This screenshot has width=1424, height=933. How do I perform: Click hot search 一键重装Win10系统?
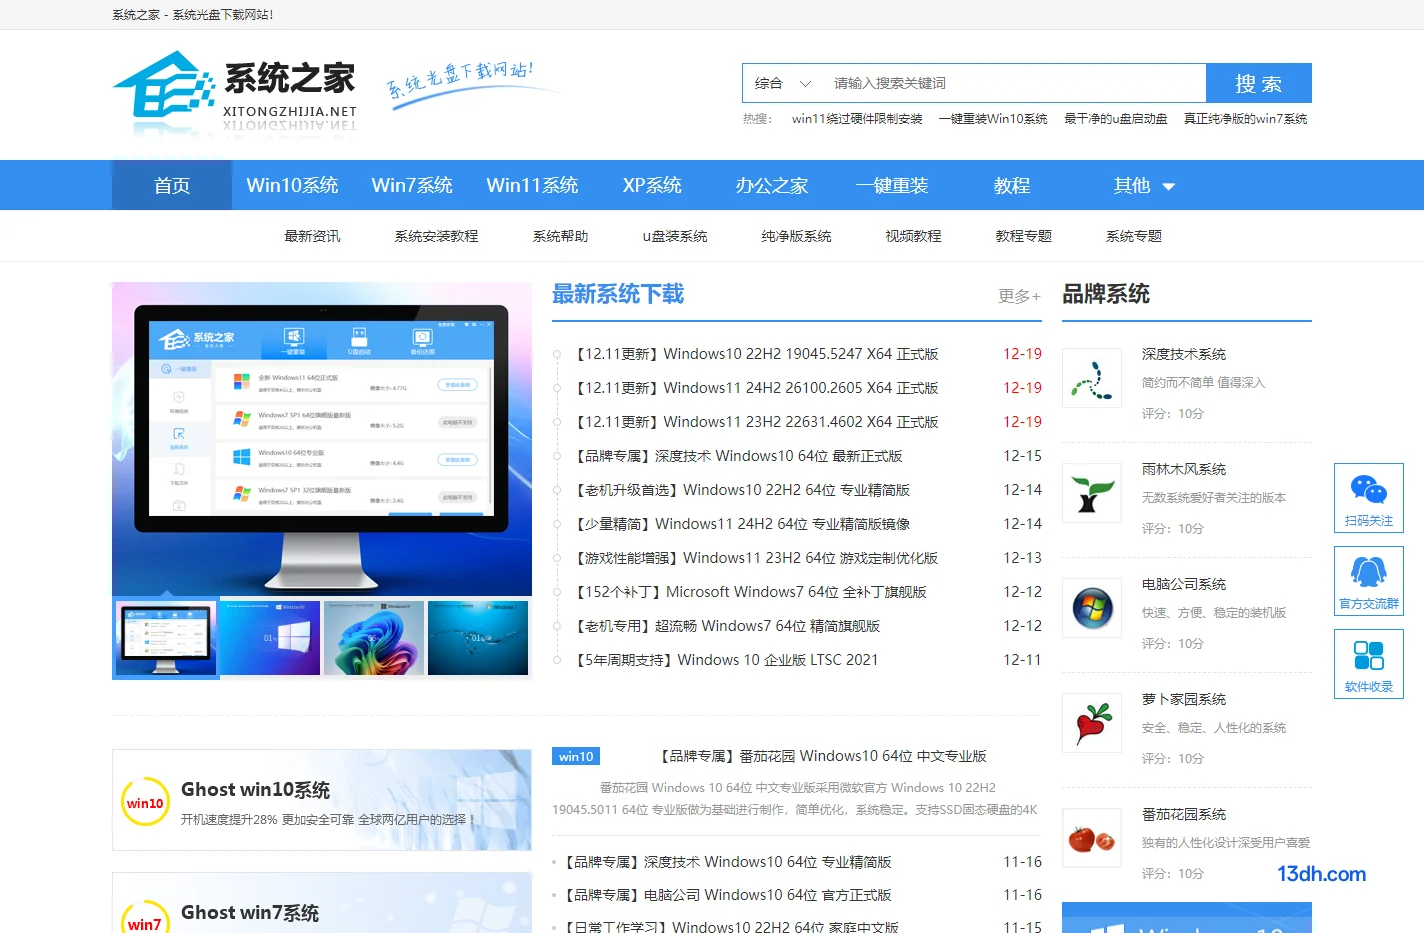[x=993, y=118]
